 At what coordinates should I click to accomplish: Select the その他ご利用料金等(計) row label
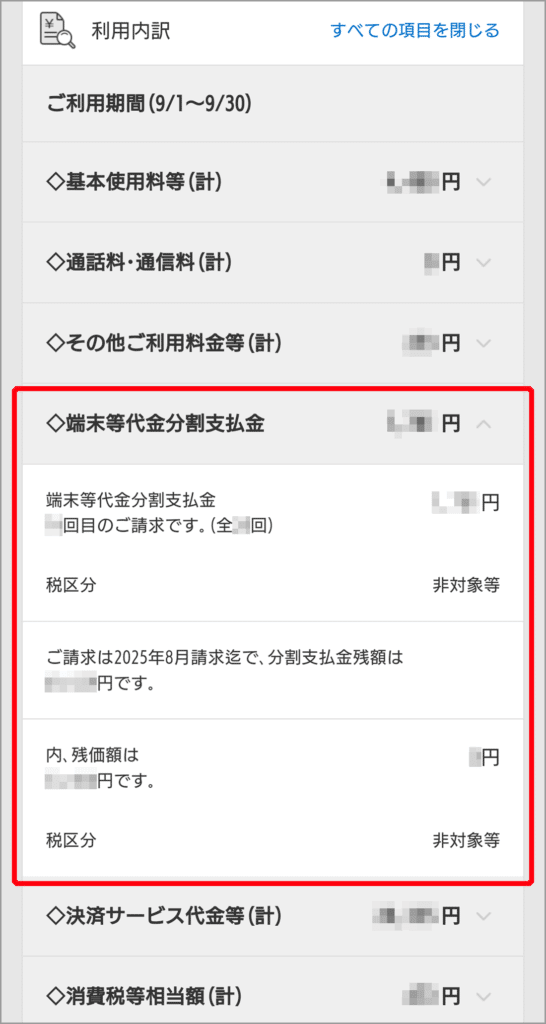coord(164,343)
